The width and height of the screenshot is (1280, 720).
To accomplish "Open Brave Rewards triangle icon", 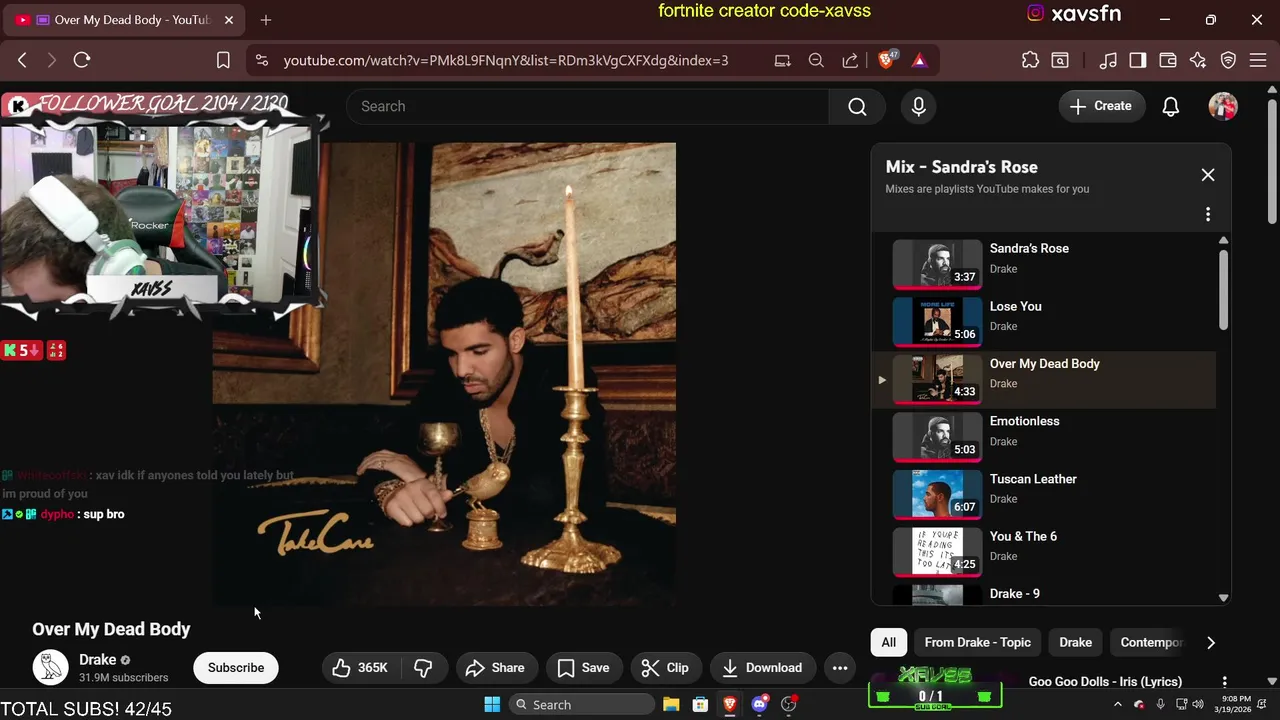I will click(x=919, y=60).
